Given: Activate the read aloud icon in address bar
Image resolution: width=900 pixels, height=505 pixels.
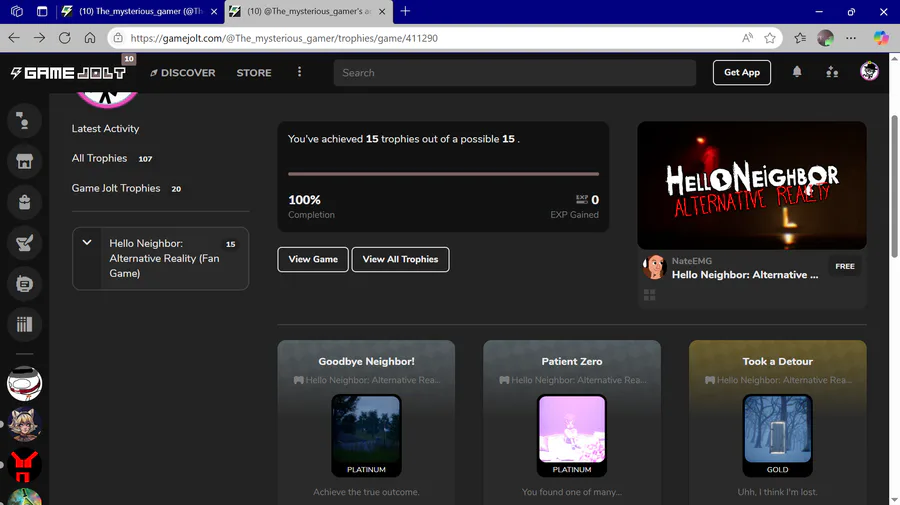Looking at the screenshot, I should (747, 38).
